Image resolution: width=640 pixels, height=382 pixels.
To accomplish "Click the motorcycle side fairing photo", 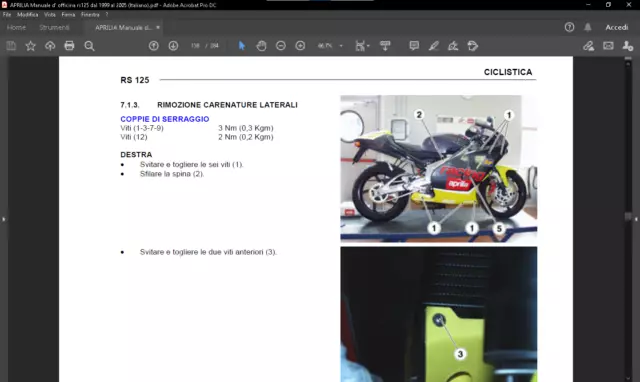I will 439,169.
